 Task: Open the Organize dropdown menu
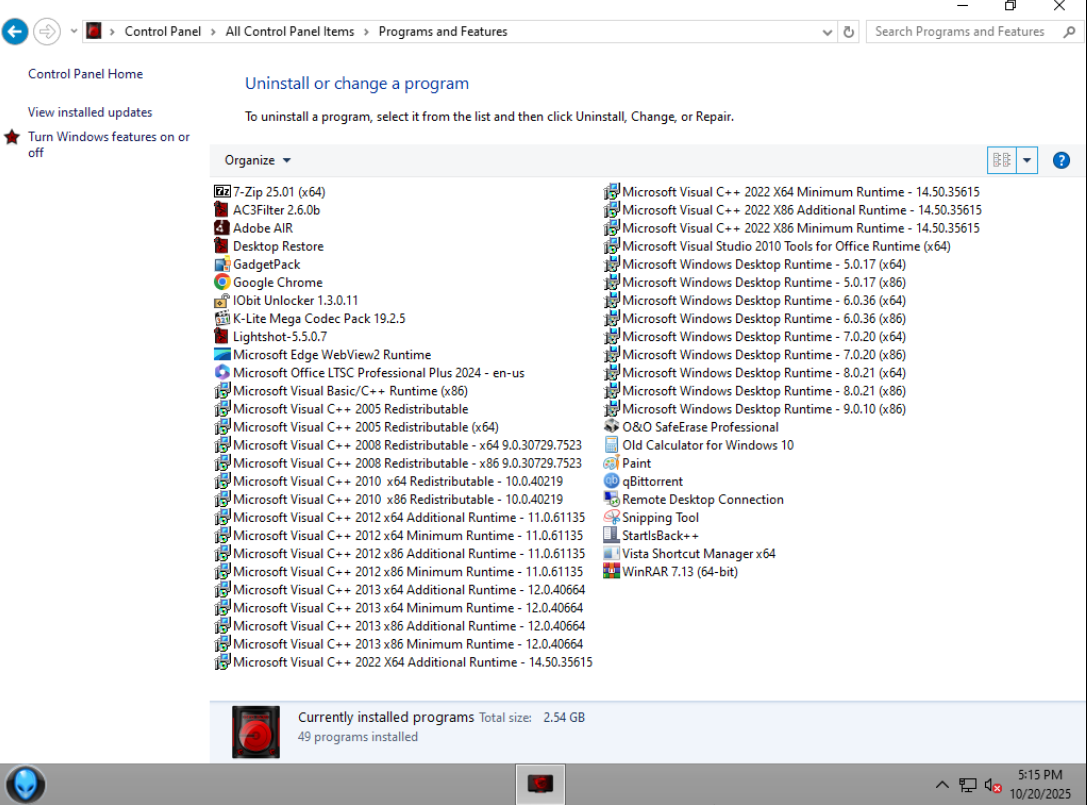pos(257,160)
